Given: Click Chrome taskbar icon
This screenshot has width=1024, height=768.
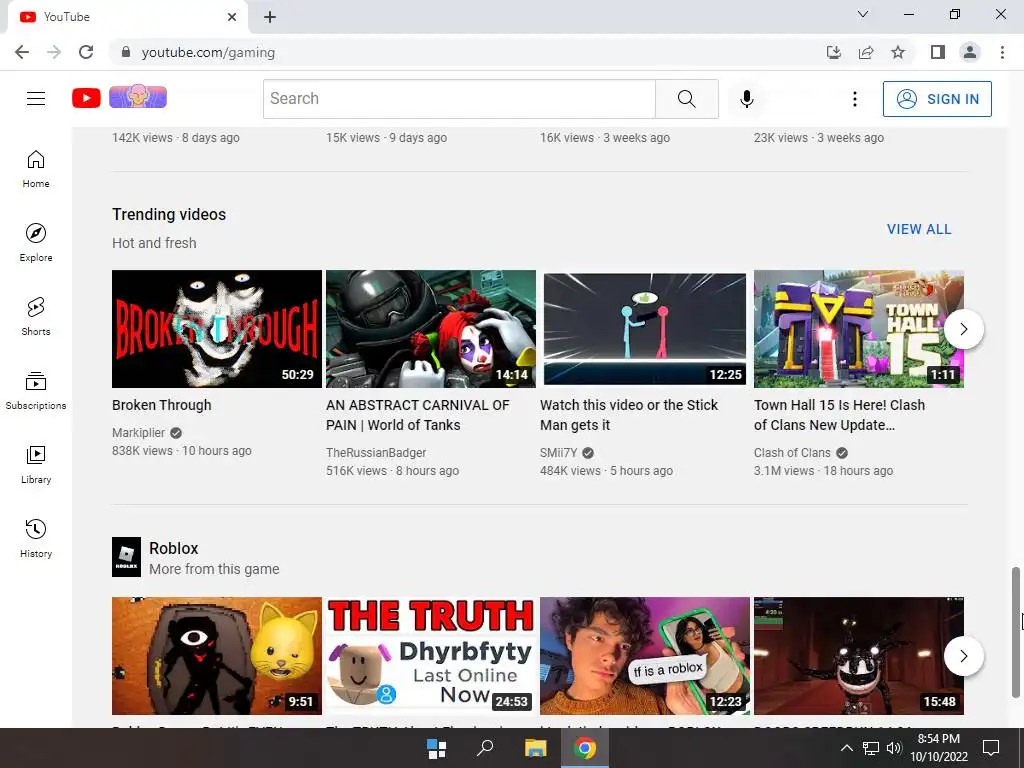Looking at the screenshot, I should (585, 748).
